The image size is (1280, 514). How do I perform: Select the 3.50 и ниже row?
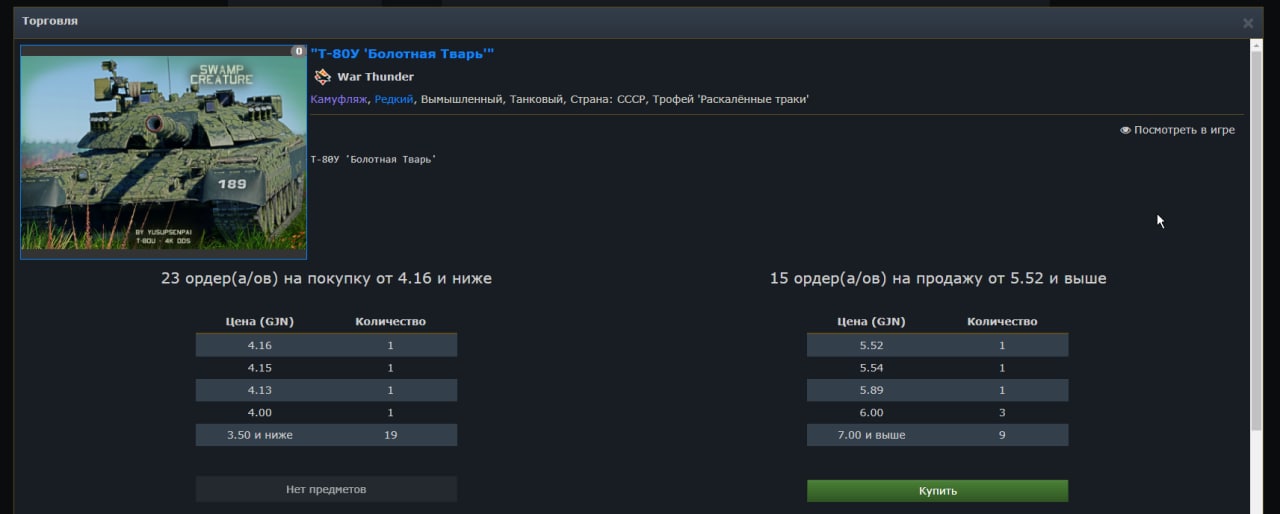326,435
